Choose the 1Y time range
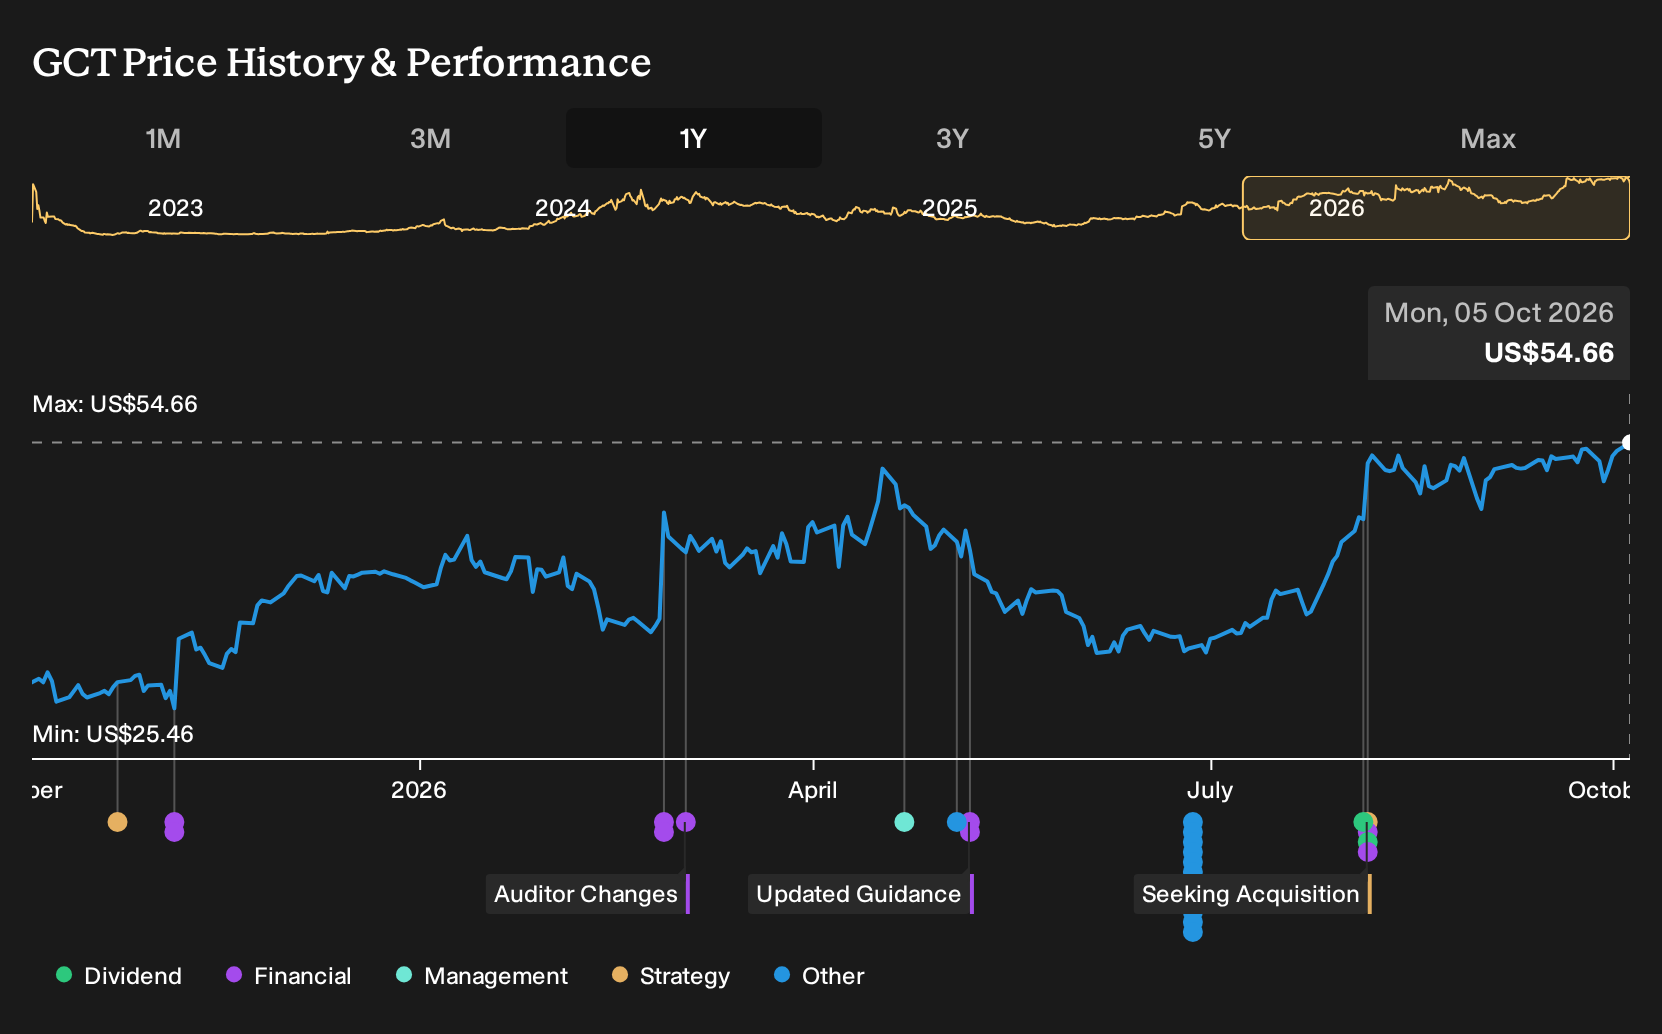Image resolution: width=1662 pixels, height=1034 pixels. pyautogui.click(x=693, y=138)
